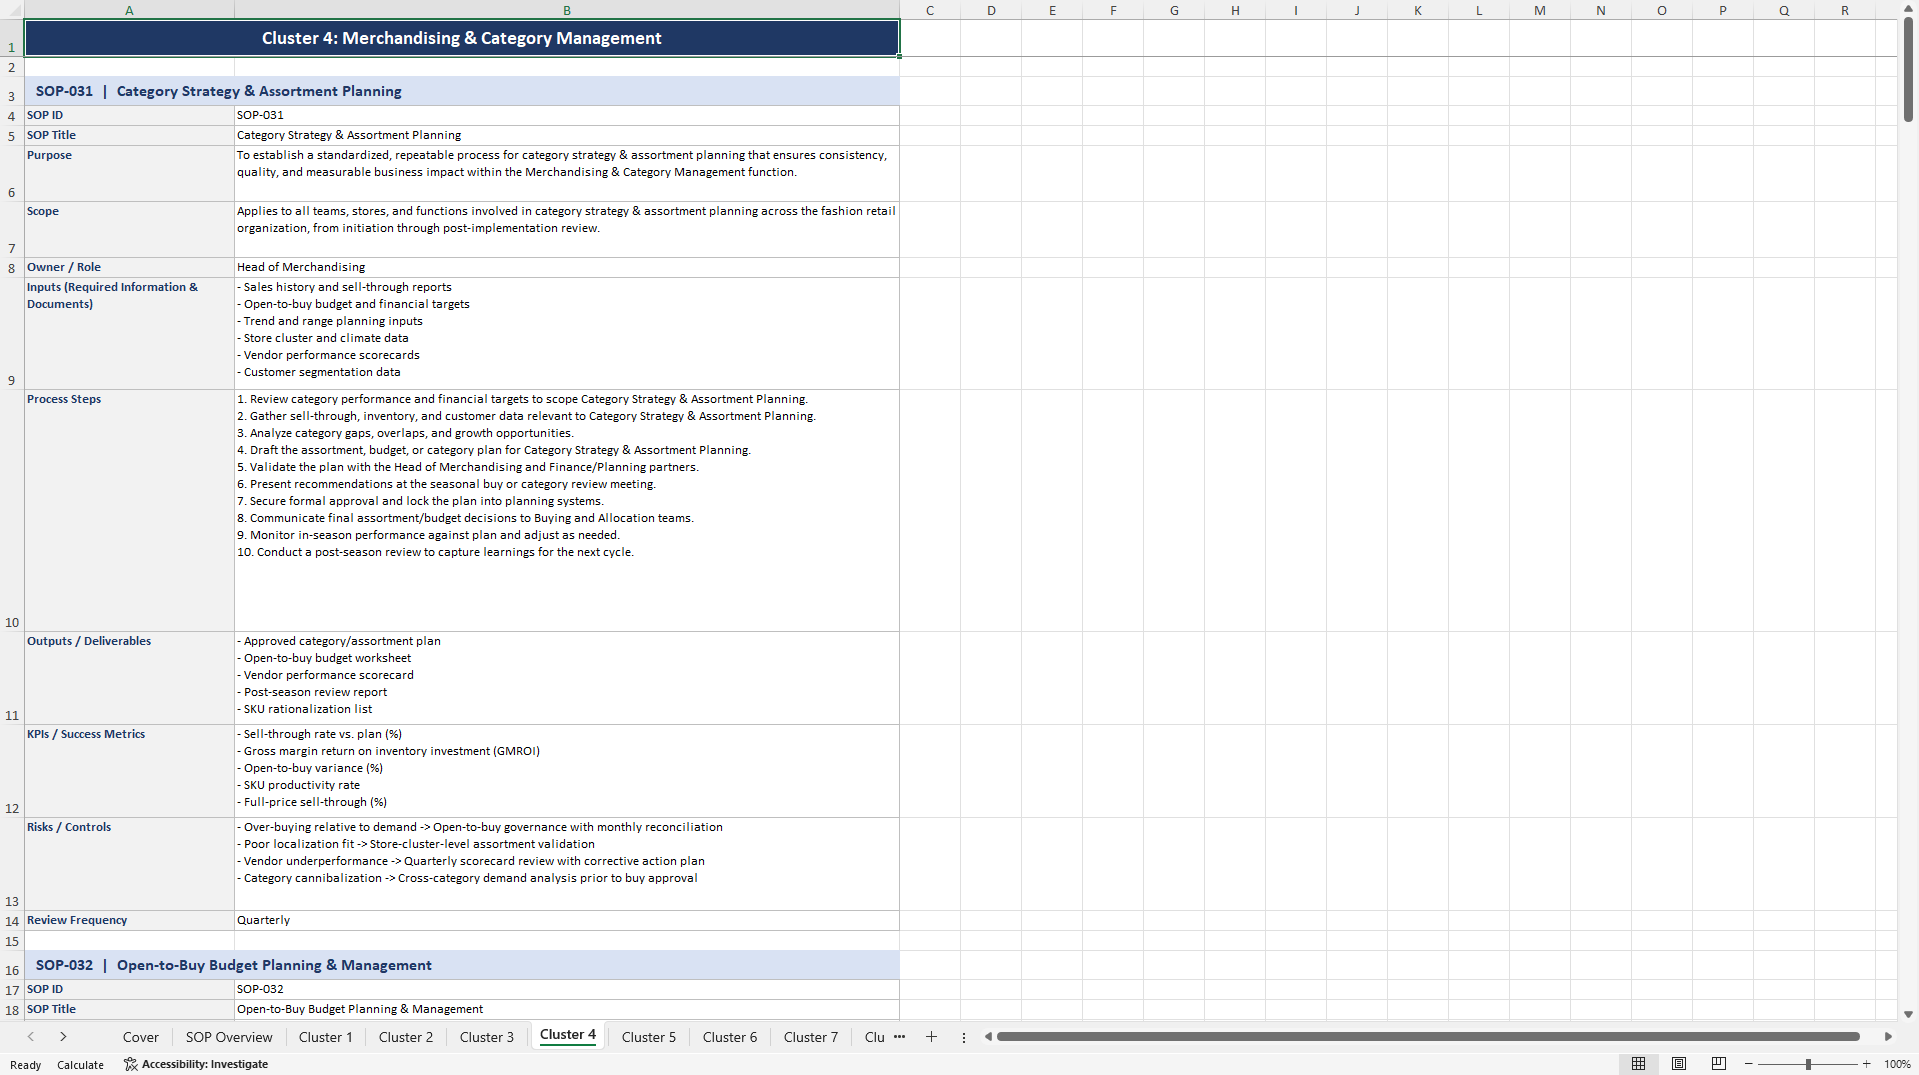Open the Cover sheet tab

pyautogui.click(x=141, y=1037)
